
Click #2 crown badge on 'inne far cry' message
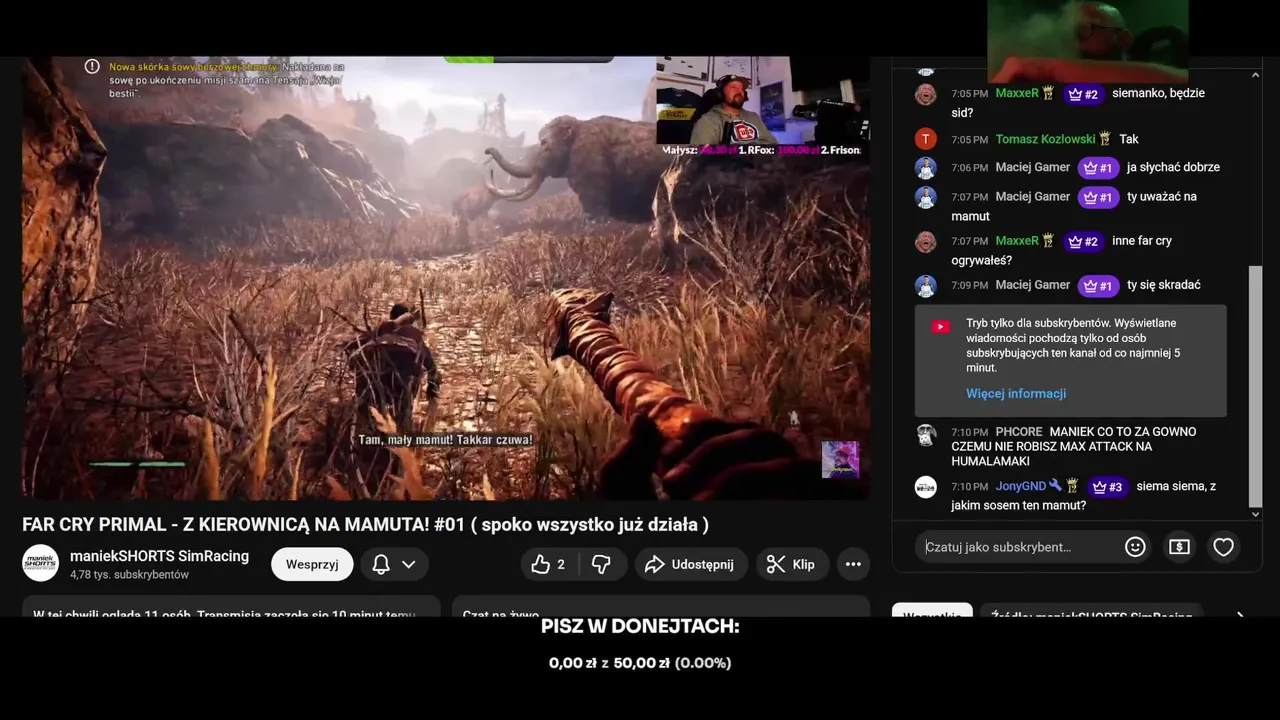click(1083, 241)
